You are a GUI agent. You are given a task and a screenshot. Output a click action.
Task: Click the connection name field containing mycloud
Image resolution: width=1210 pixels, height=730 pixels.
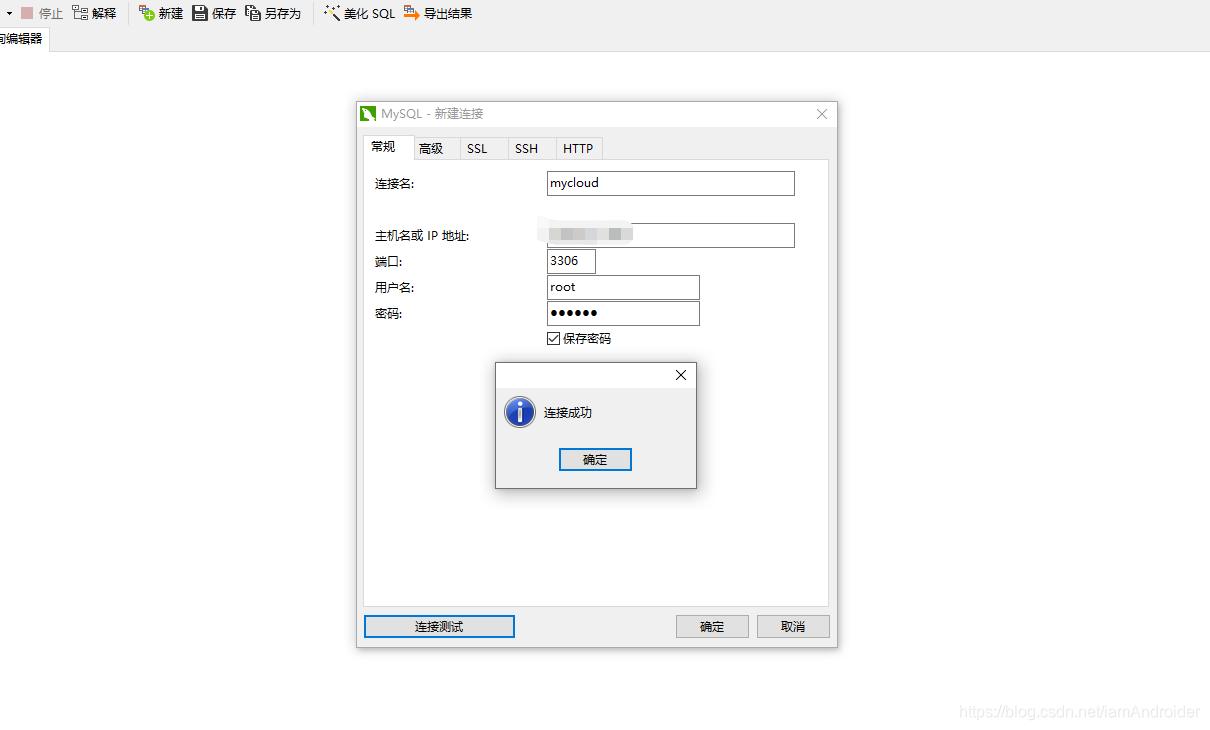tap(671, 183)
